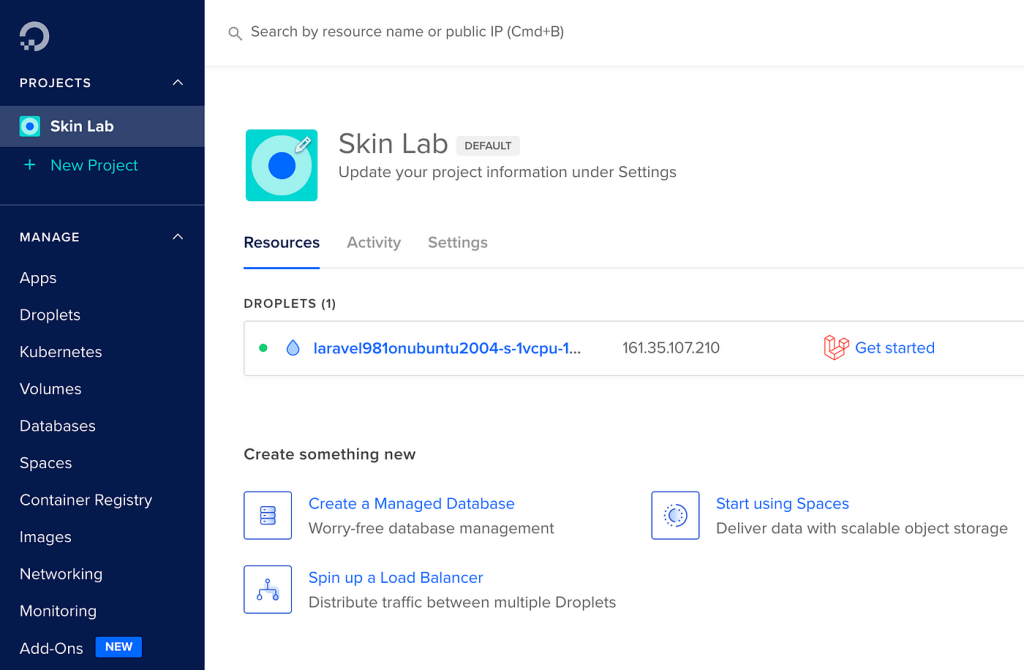Go to Spaces in the sidebar

46,463
